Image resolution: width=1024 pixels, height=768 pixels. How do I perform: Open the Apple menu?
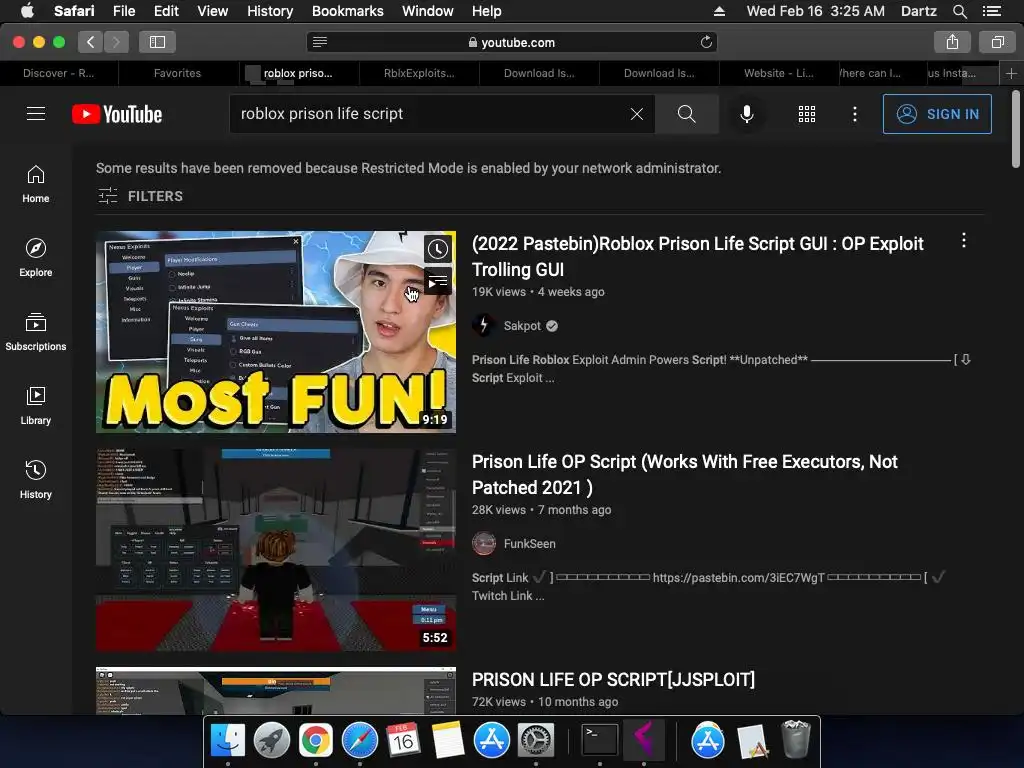pyautogui.click(x=27, y=11)
